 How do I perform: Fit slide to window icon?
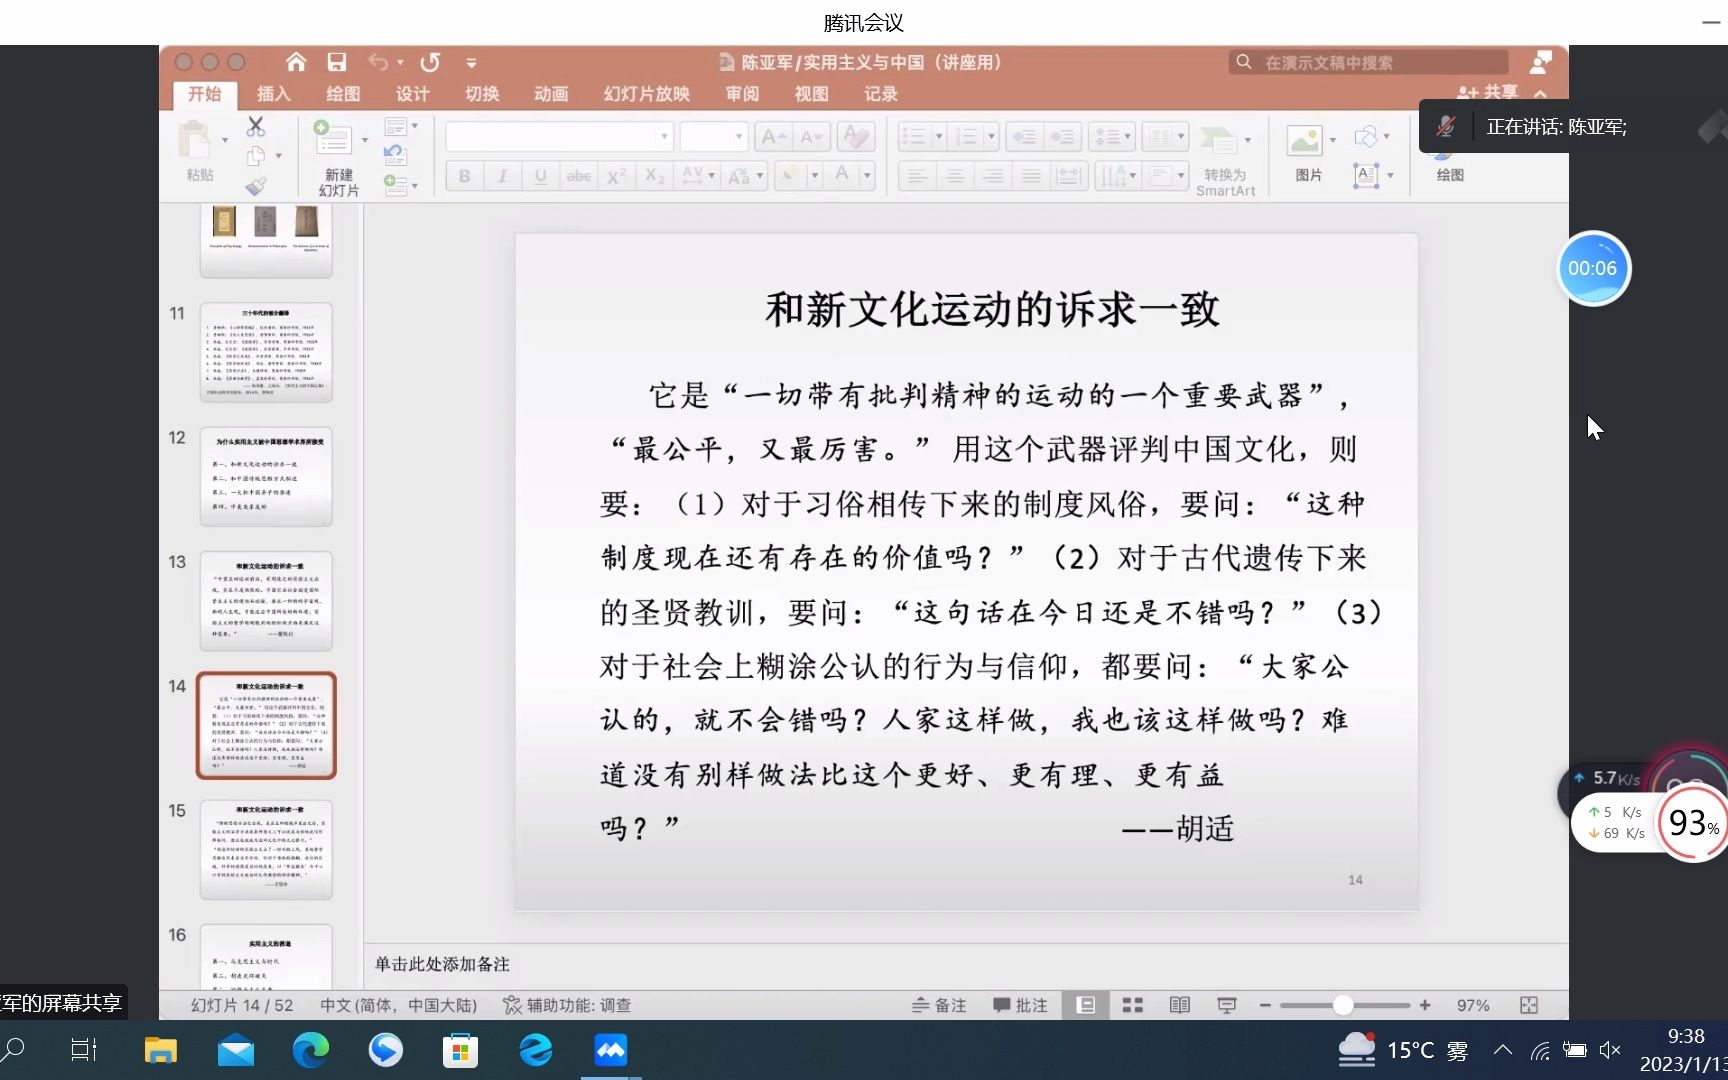(1529, 1005)
